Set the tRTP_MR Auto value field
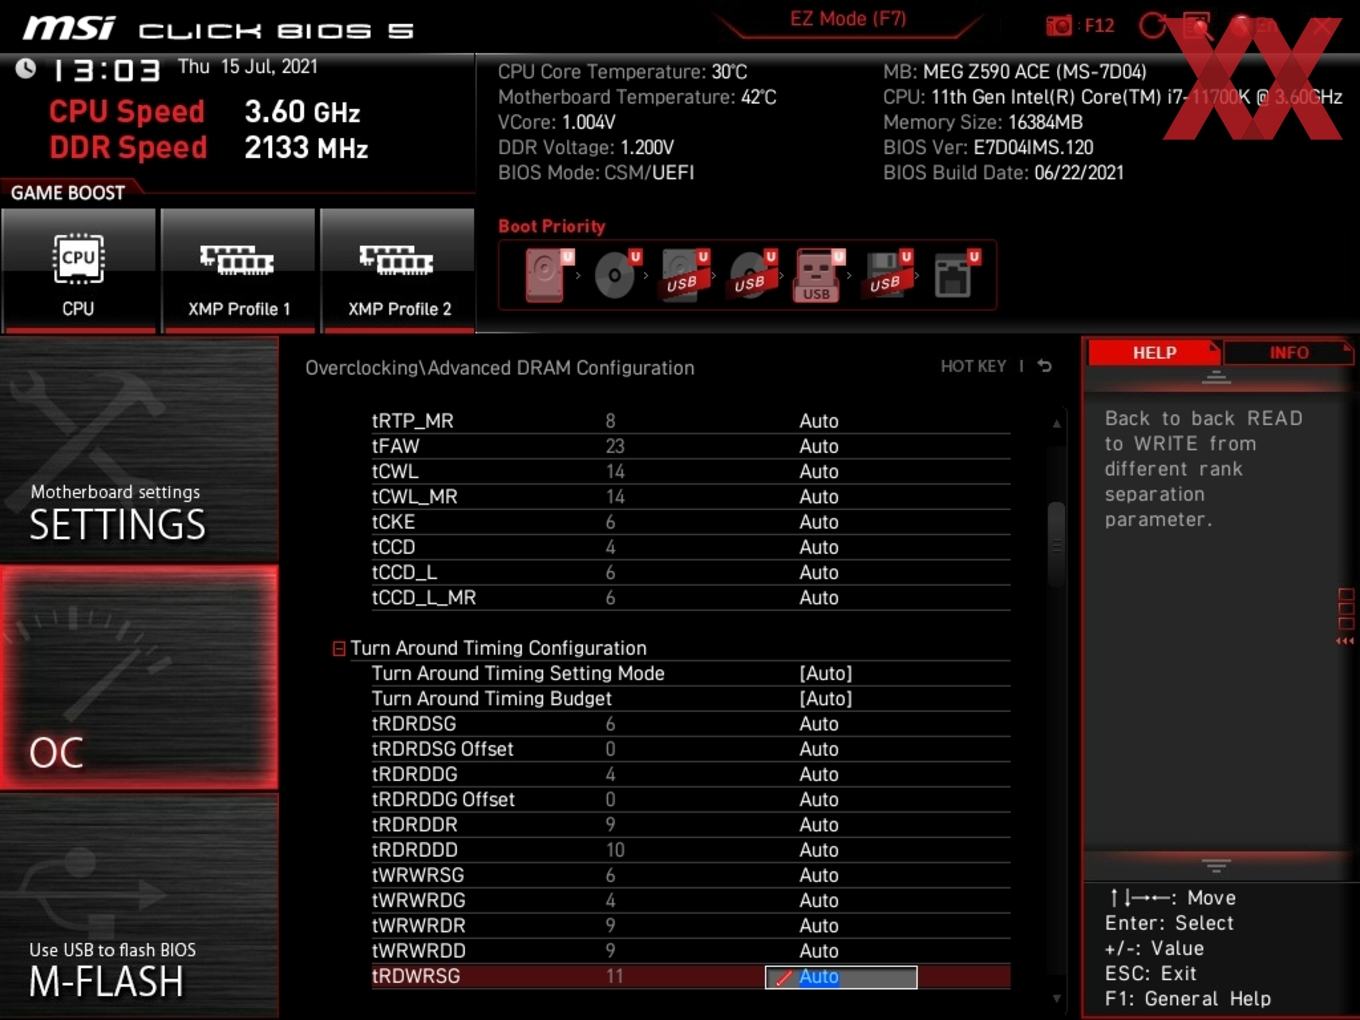 [819, 421]
